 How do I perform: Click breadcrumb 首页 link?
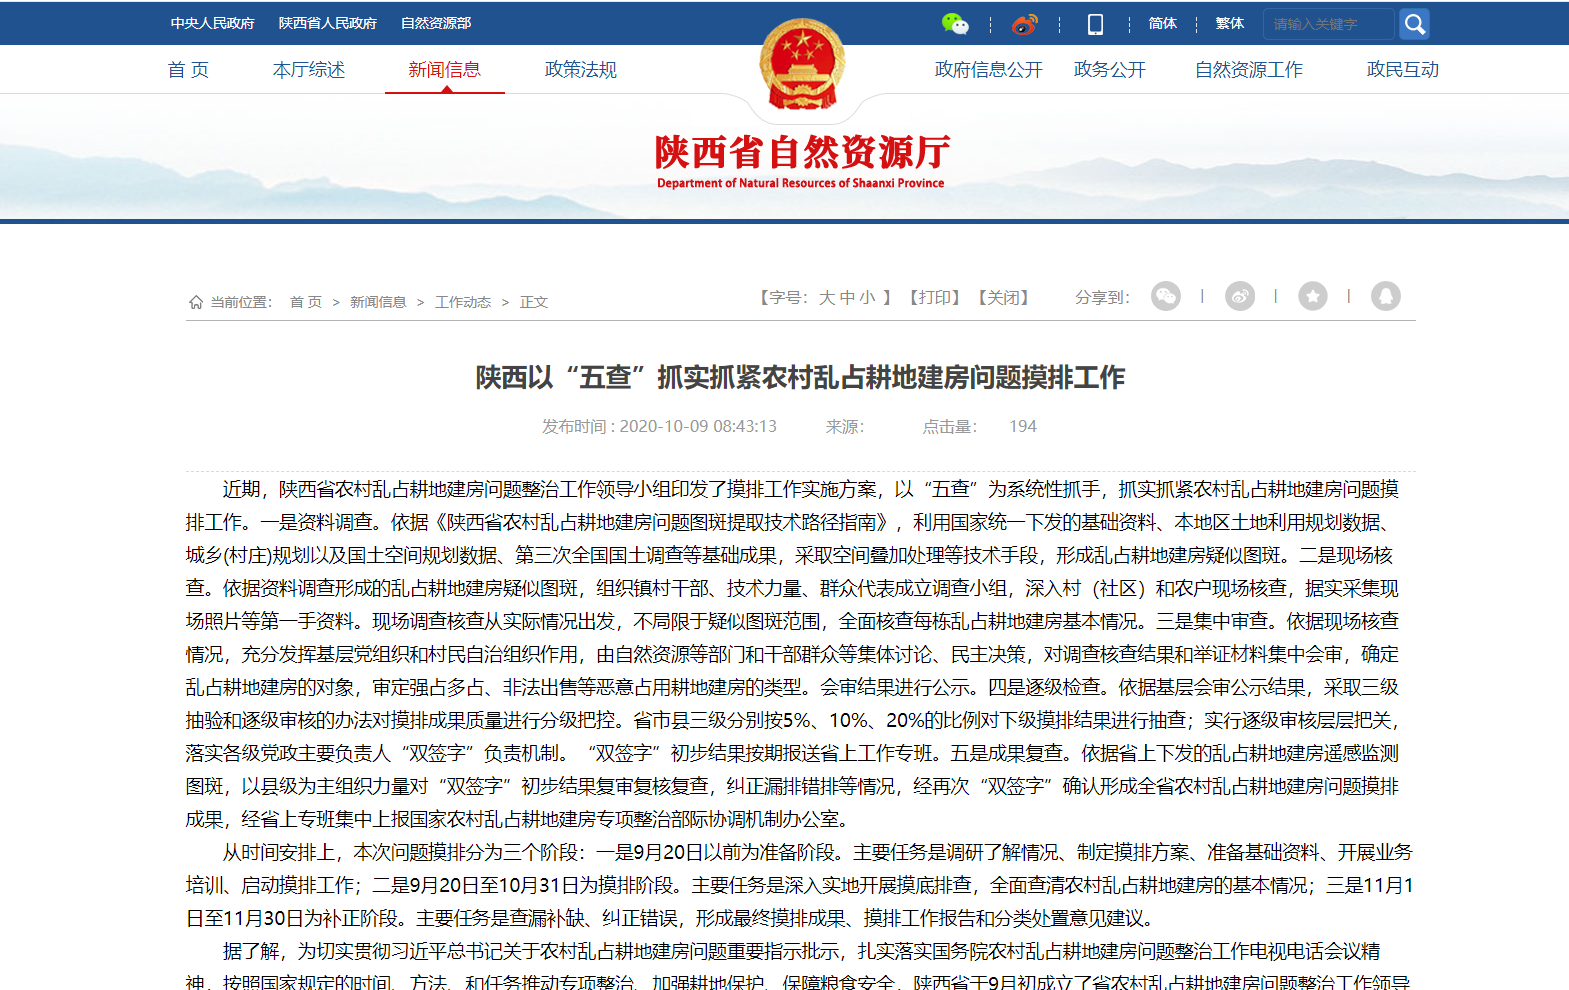306,302
